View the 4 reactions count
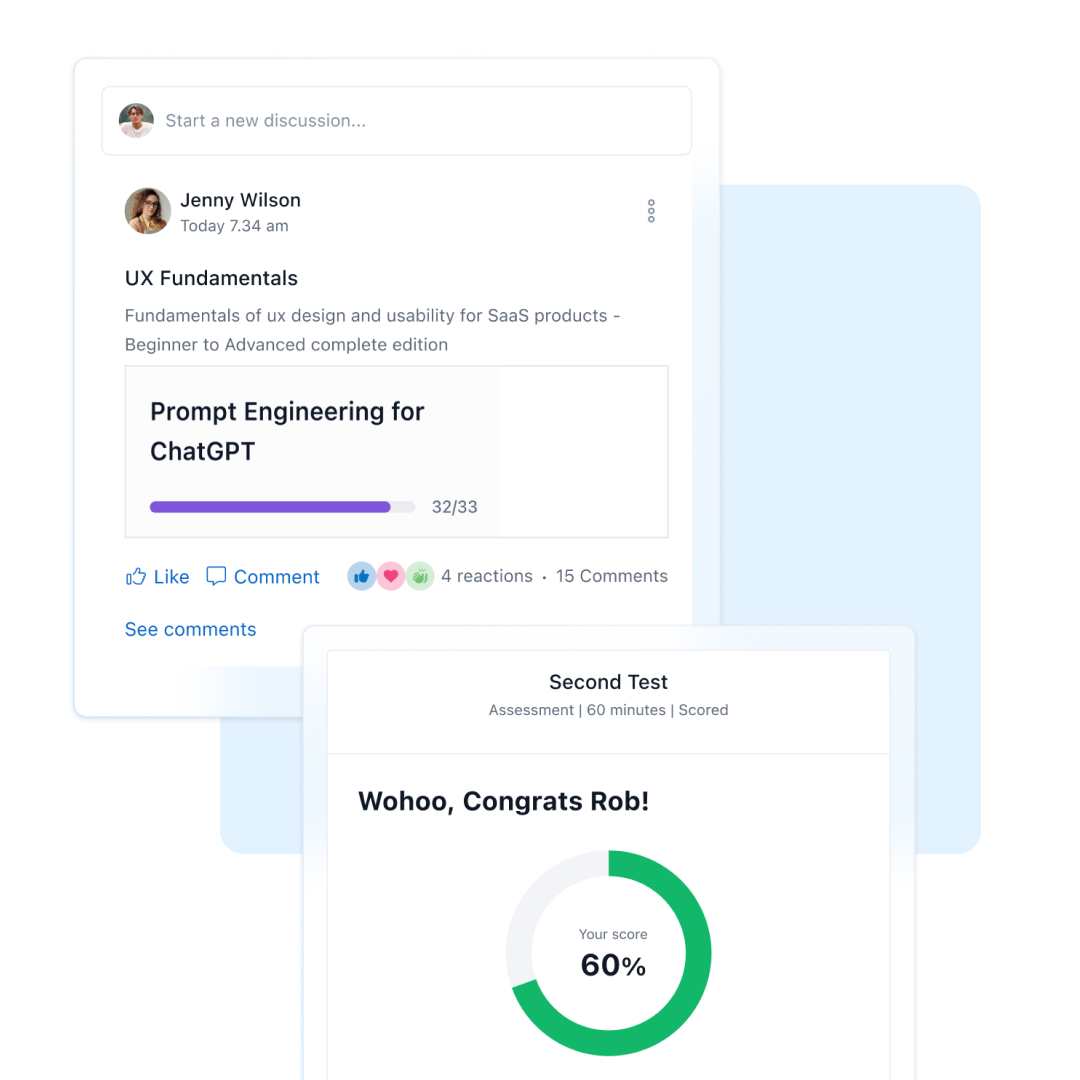Image resolution: width=1080 pixels, height=1080 pixels. click(x=487, y=576)
